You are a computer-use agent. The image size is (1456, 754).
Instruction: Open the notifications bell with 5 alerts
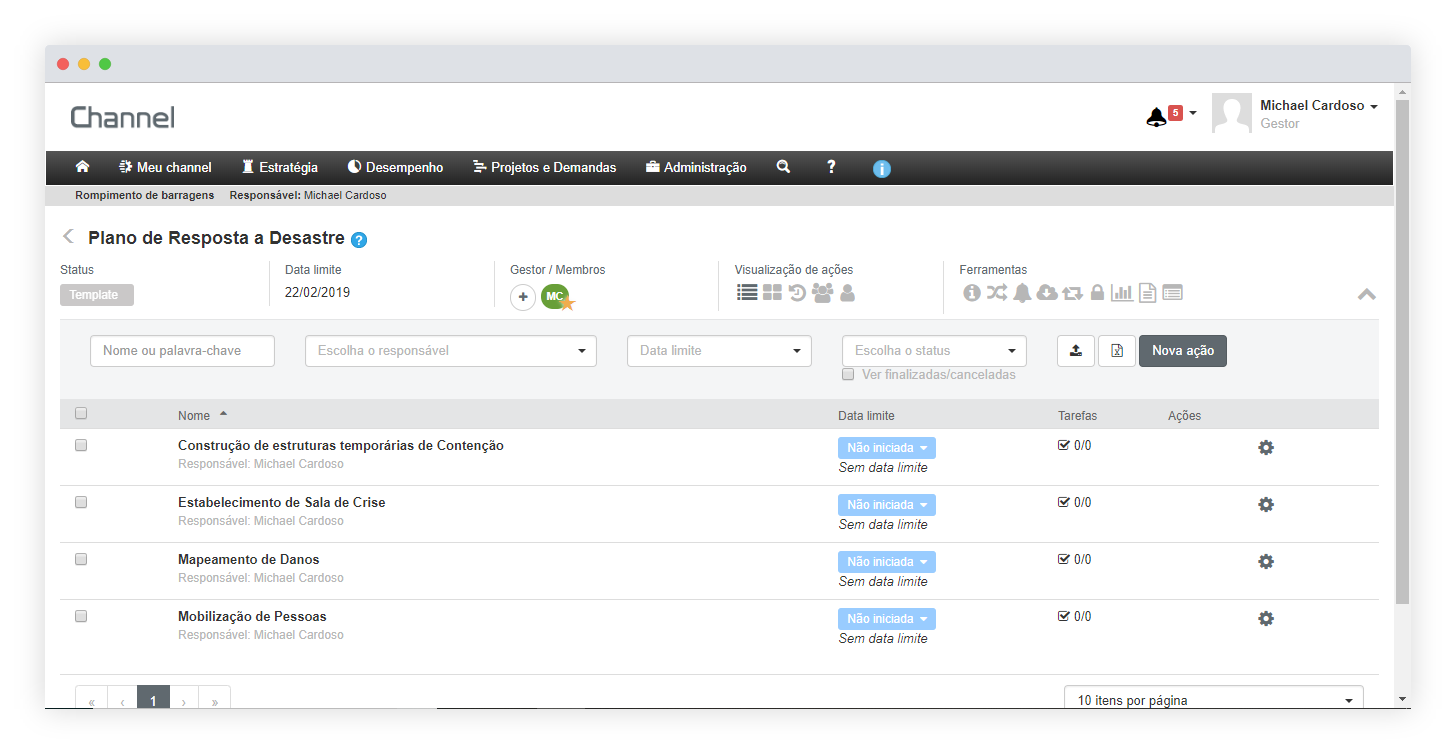pos(1156,116)
